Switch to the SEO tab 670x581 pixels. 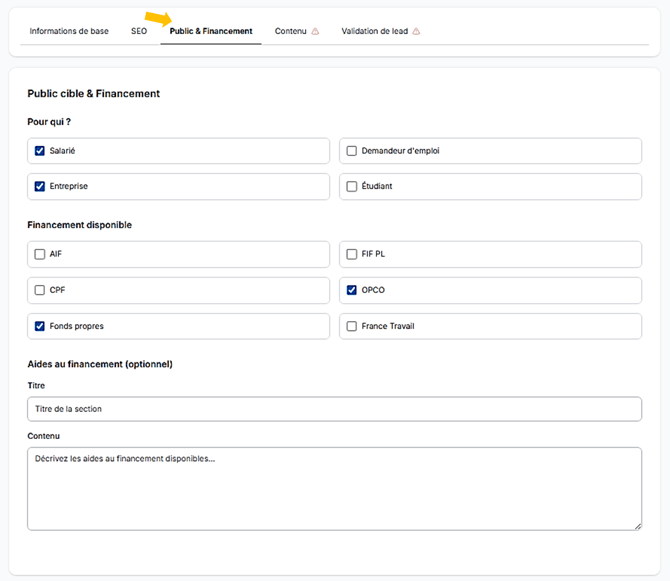[139, 31]
